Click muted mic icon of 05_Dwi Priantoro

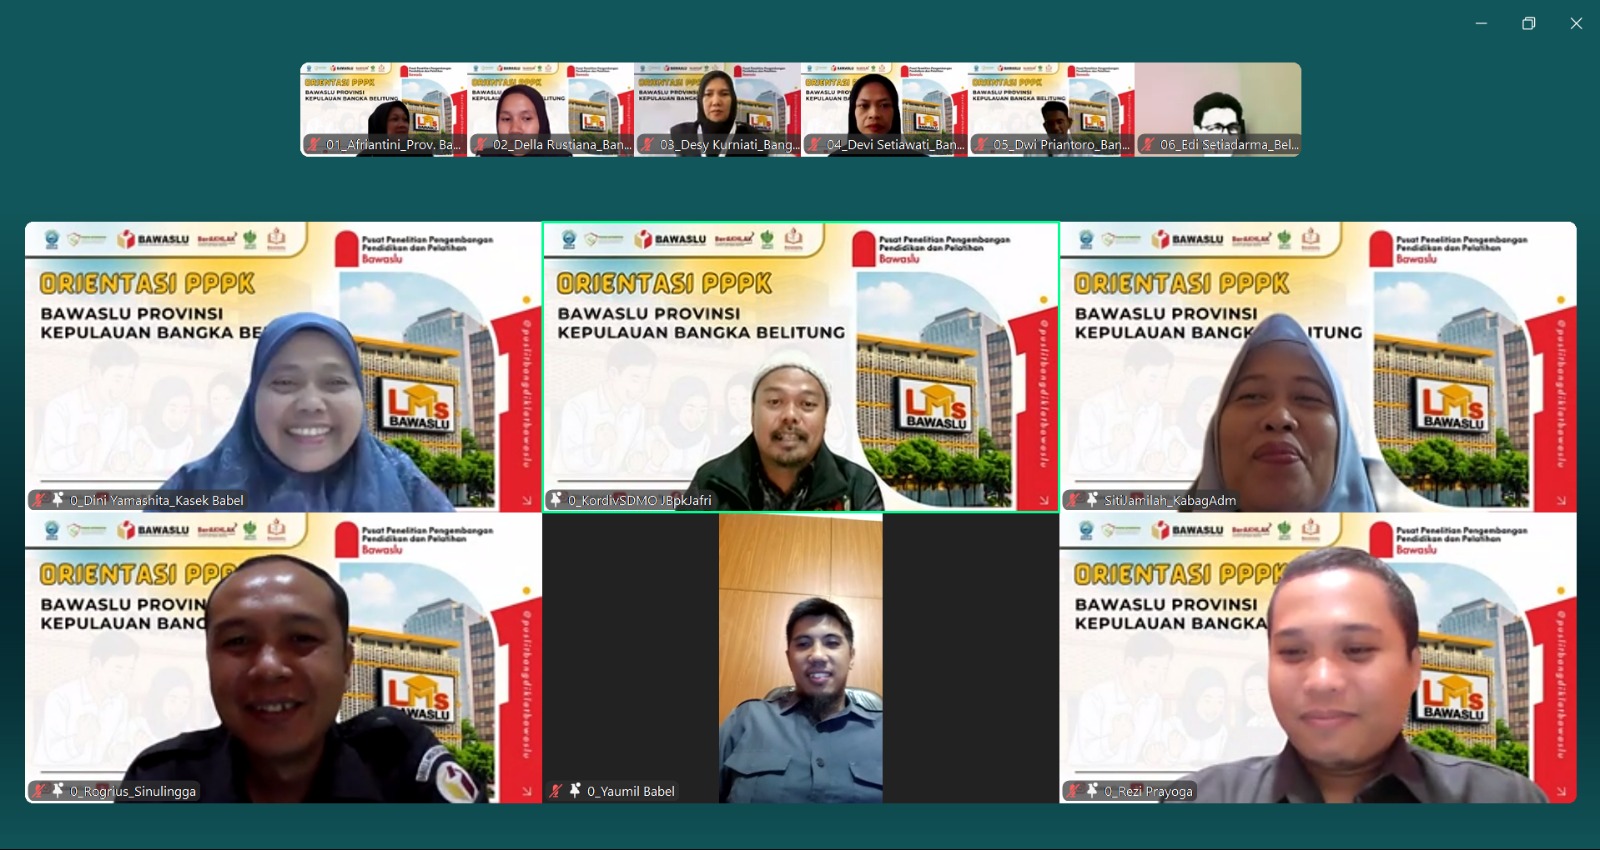(x=982, y=145)
